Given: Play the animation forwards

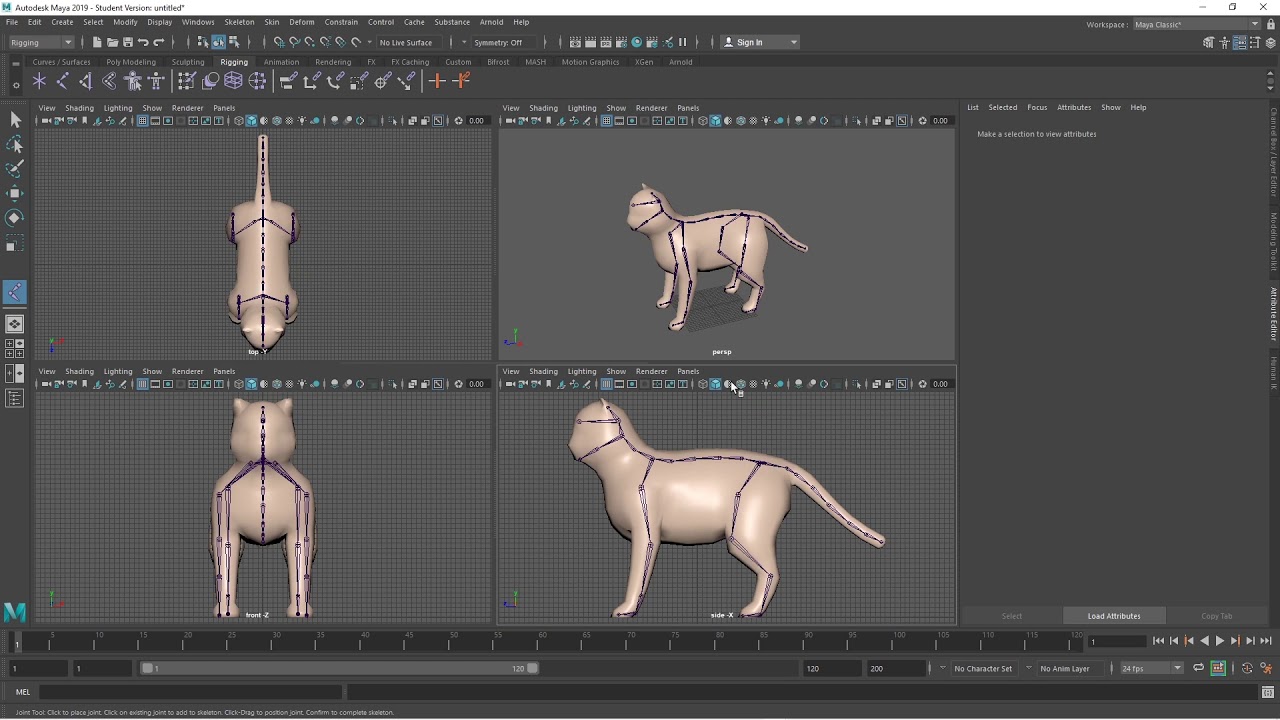Looking at the screenshot, I should (x=1219, y=641).
